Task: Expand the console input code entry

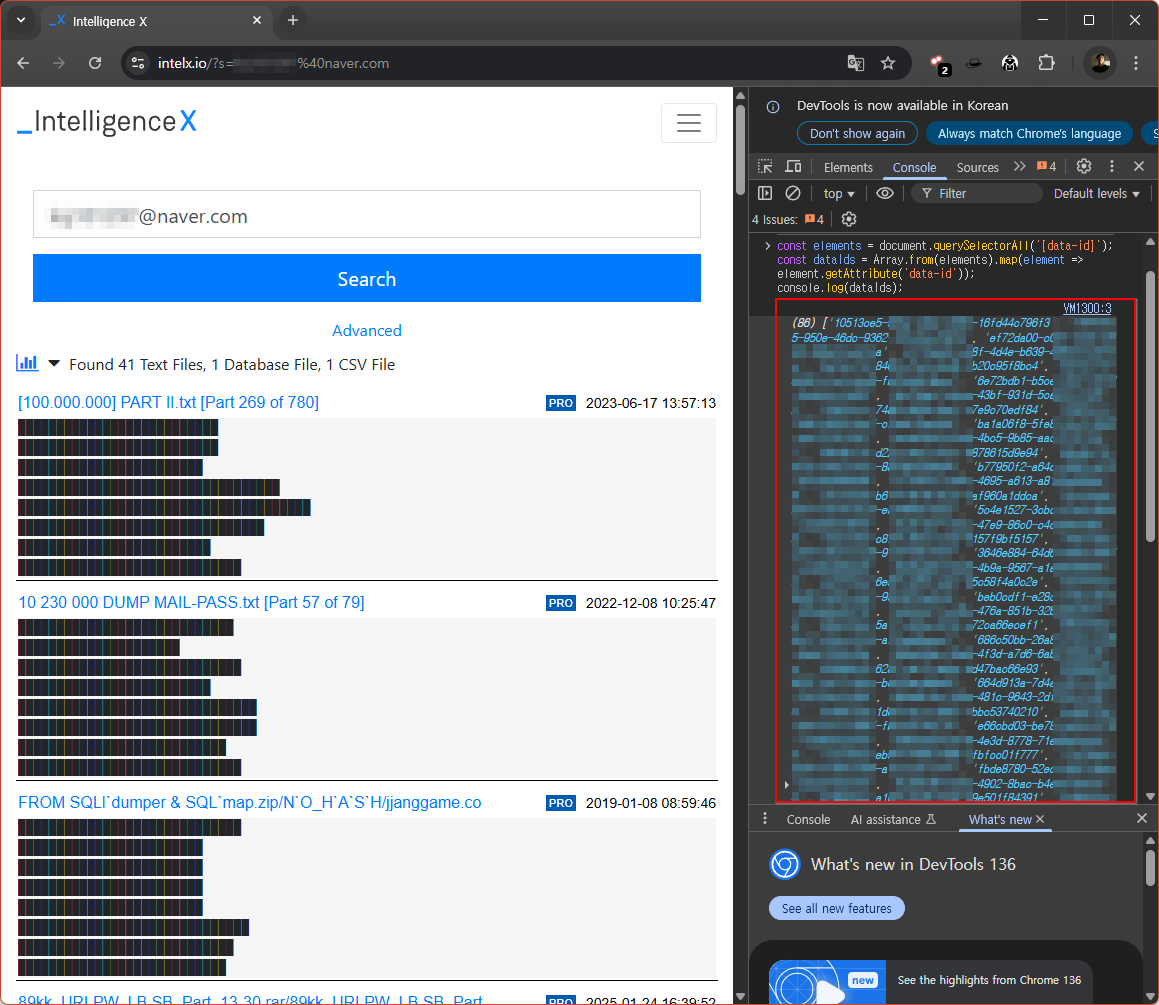Action: coord(767,246)
